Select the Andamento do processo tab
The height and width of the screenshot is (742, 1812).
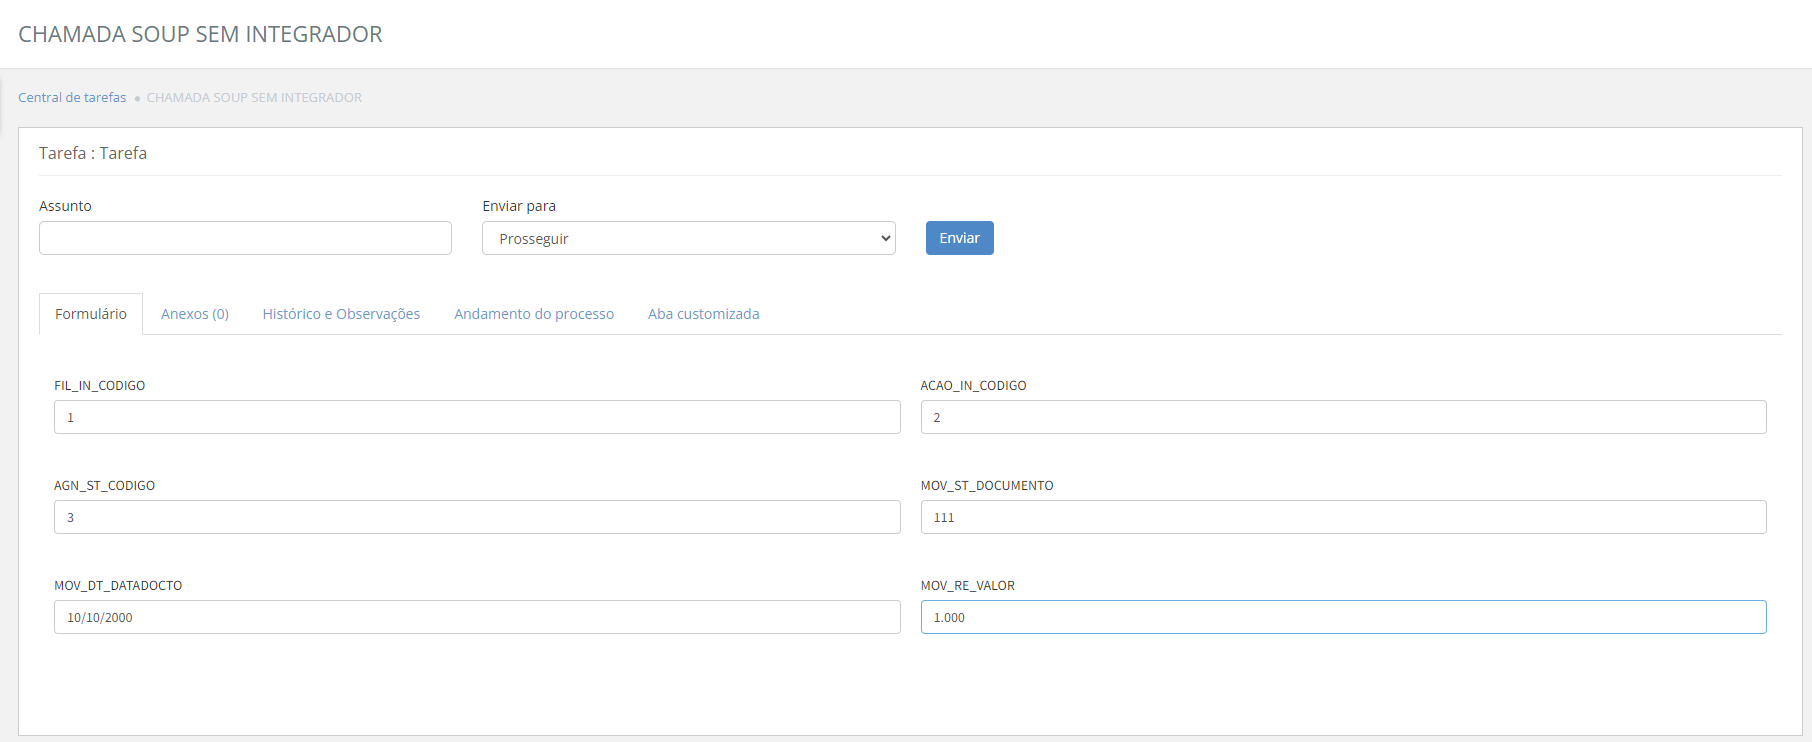534,314
